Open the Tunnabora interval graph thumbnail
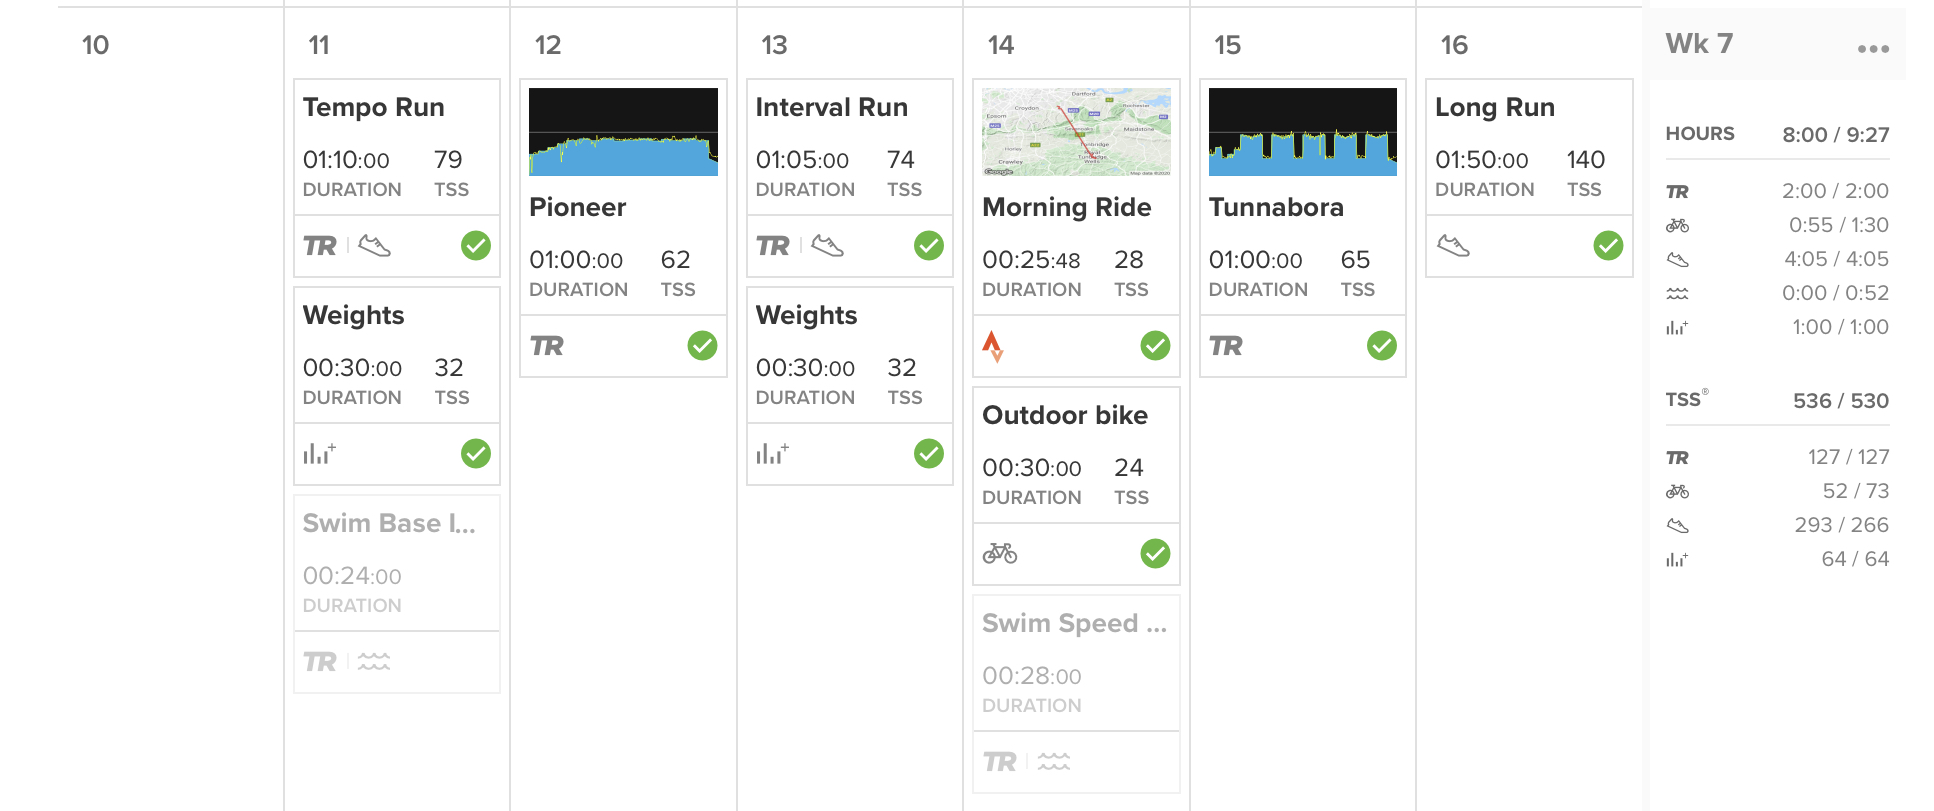 1303,132
